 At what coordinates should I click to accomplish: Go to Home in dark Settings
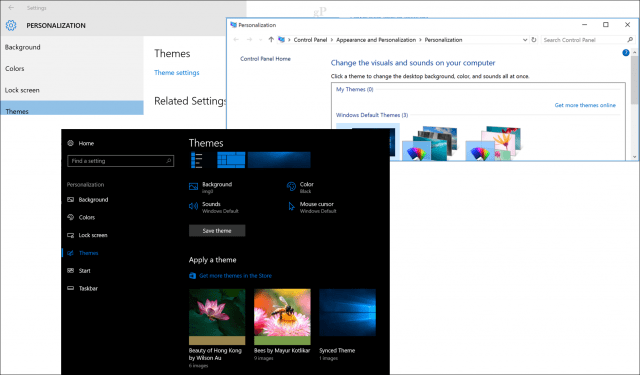[80, 143]
